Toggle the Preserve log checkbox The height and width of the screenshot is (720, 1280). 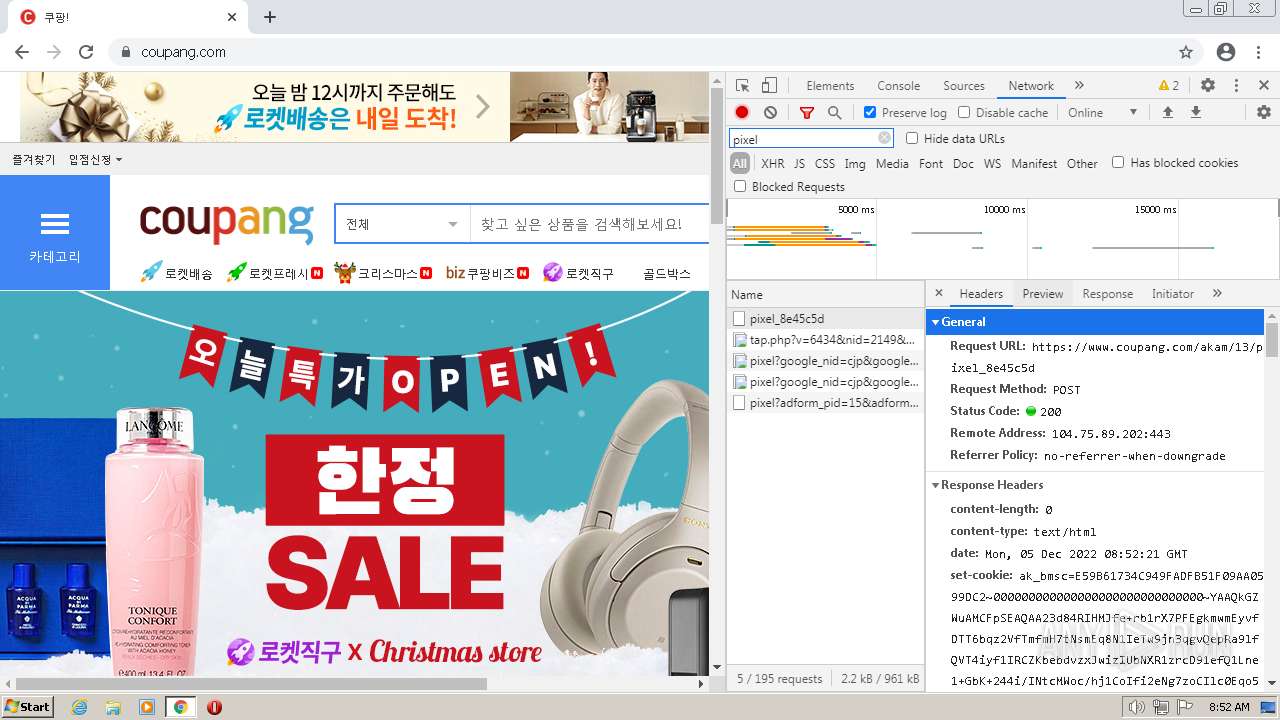(870, 113)
